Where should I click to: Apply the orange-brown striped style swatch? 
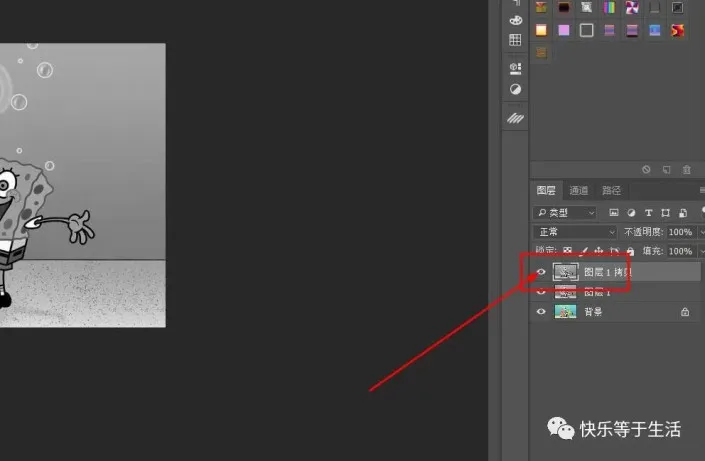click(x=541, y=53)
